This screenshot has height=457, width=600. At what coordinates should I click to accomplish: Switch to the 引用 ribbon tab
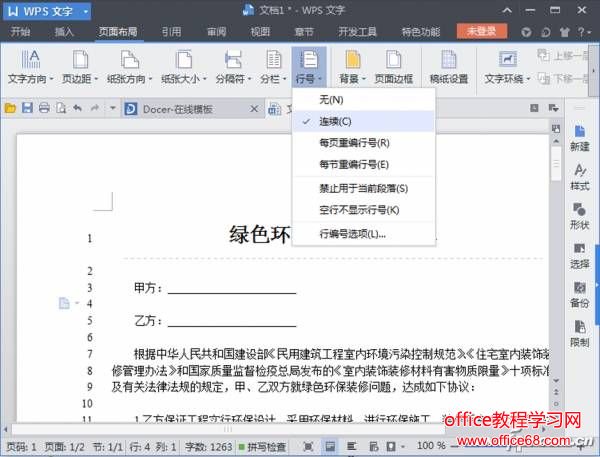tap(171, 31)
